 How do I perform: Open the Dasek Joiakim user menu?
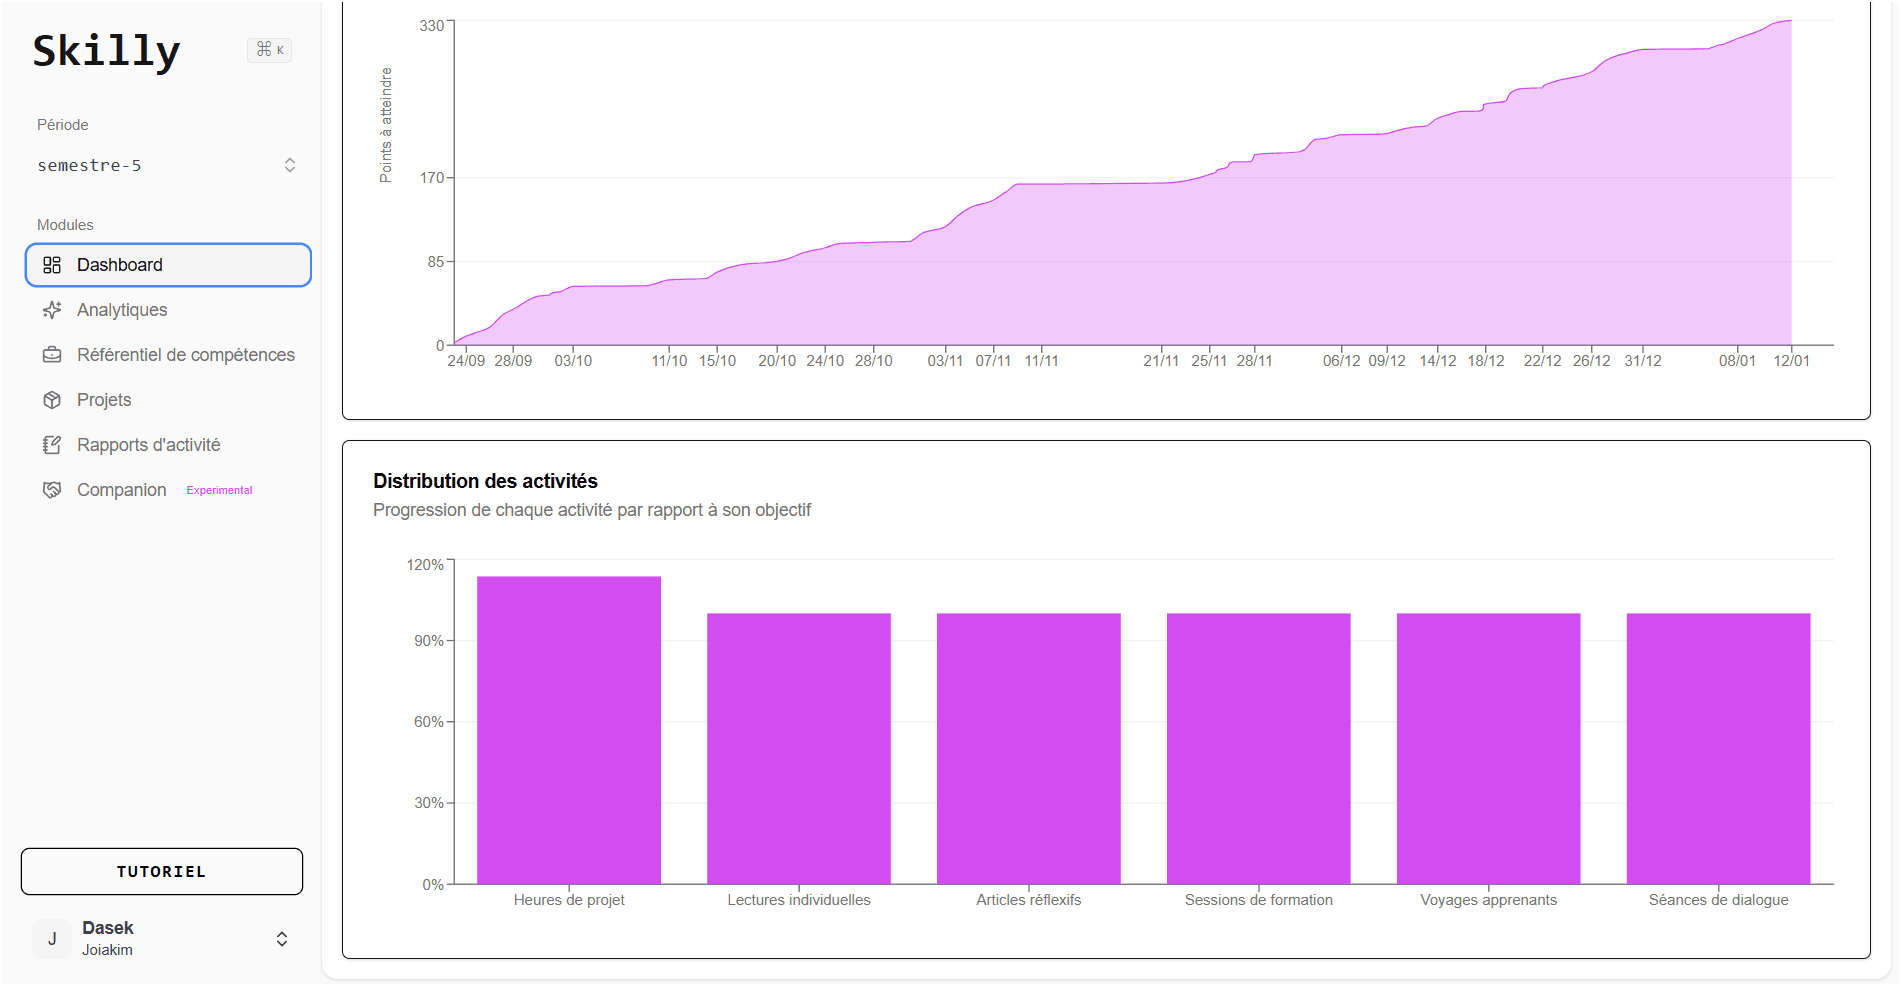(162, 939)
